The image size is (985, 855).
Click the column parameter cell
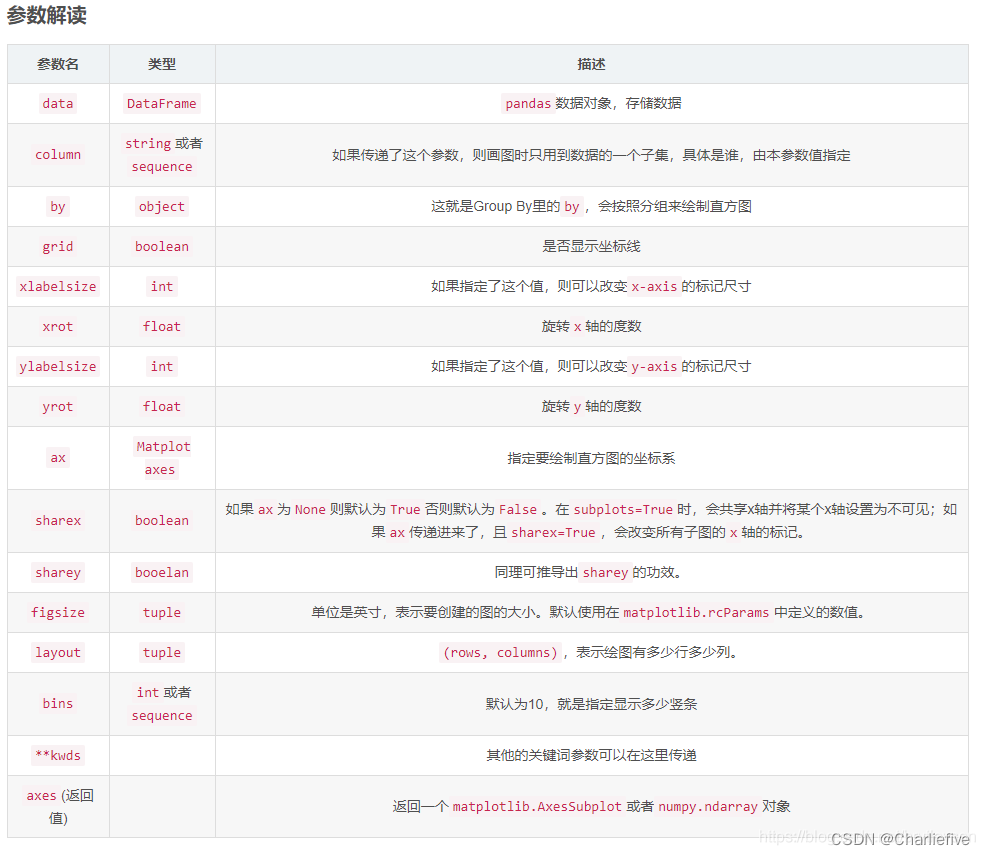[57, 154]
